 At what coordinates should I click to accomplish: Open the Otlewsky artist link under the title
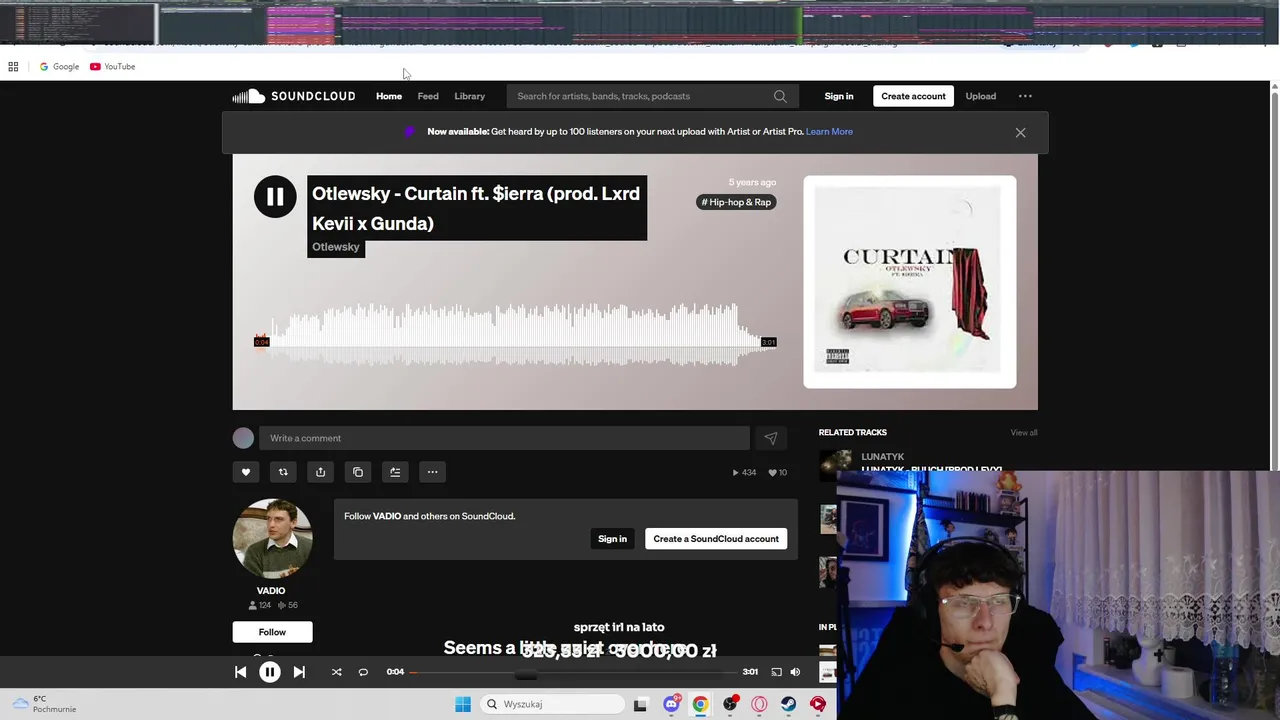[336, 247]
